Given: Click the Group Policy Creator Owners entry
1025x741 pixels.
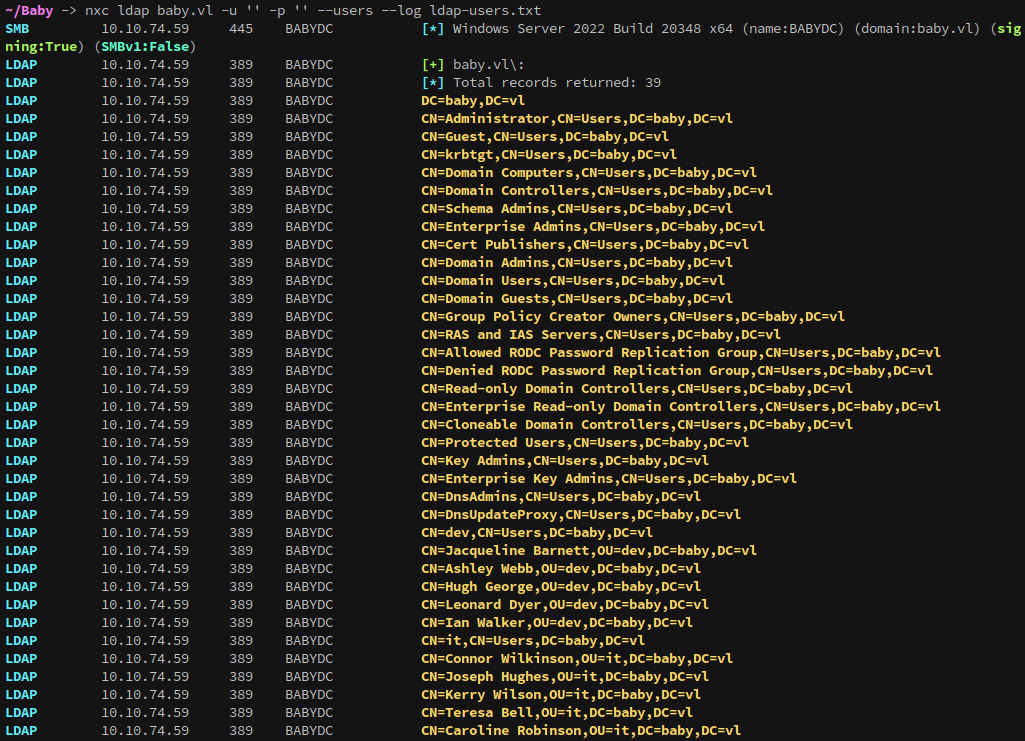Looking at the screenshot, I should coord(633,317).
